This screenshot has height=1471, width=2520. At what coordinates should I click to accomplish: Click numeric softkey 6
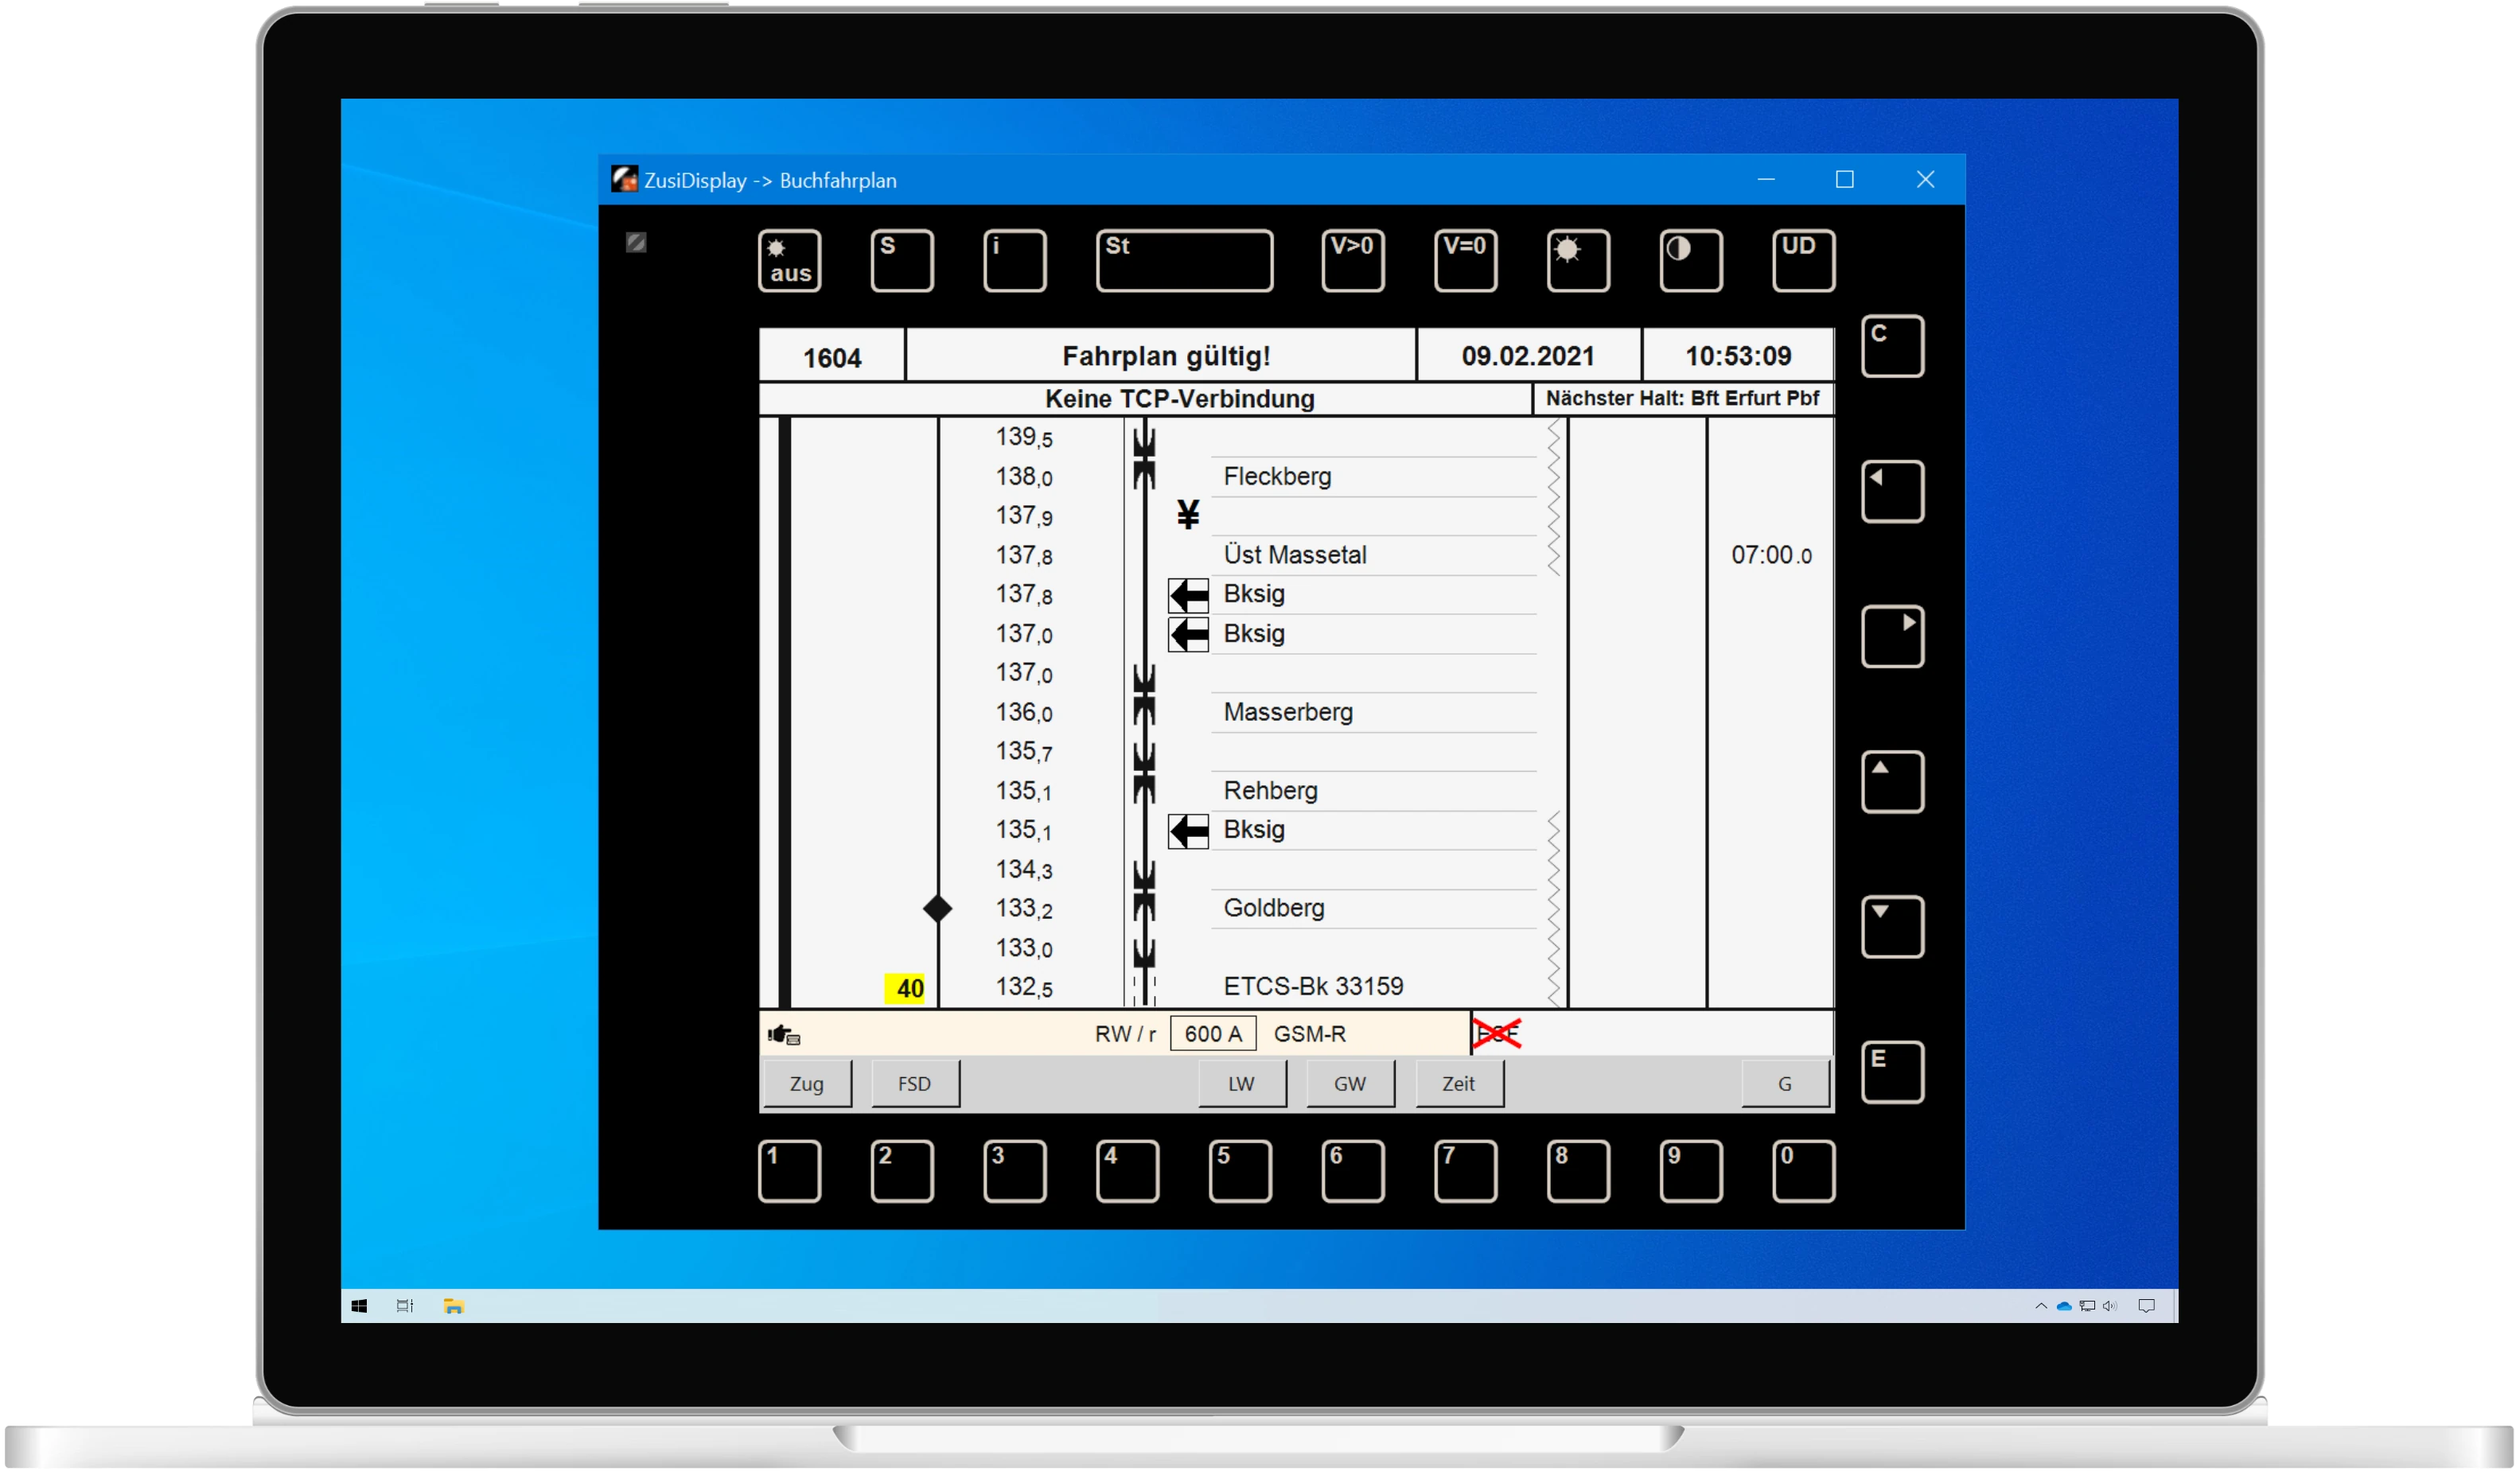coord(1352,1170)
